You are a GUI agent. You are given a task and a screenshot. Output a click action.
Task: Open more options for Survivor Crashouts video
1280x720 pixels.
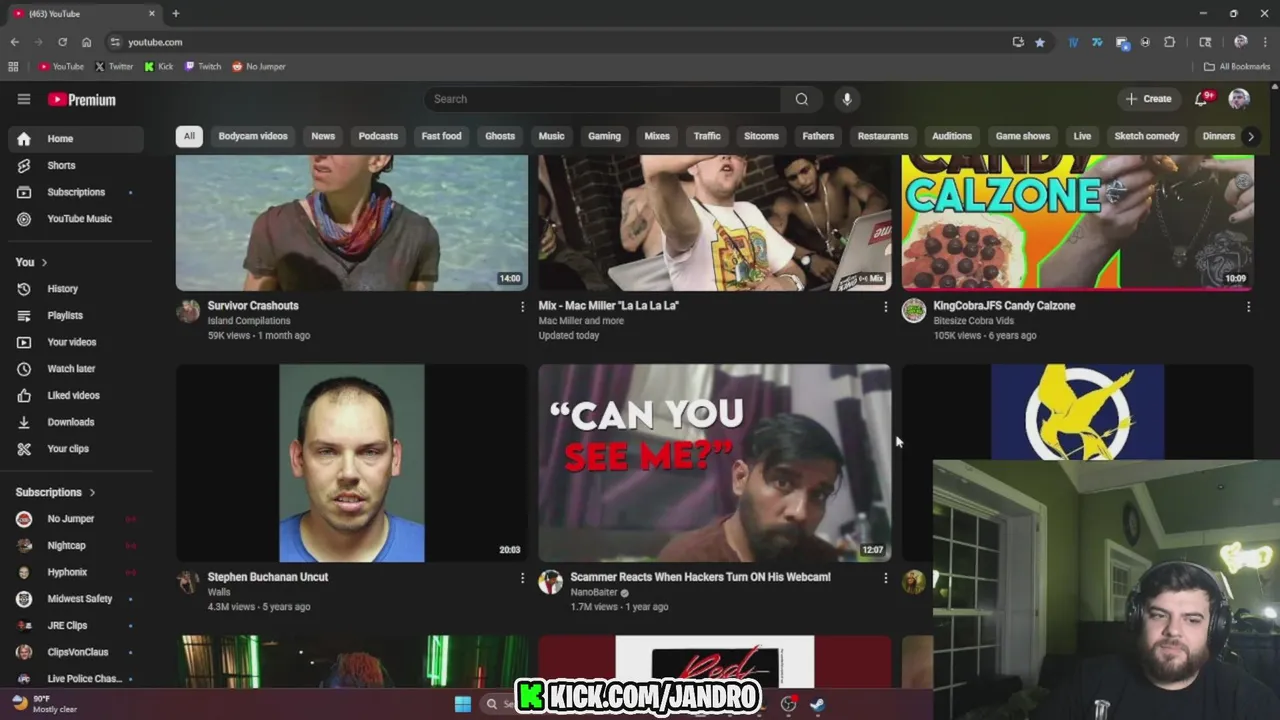(522, 307)
